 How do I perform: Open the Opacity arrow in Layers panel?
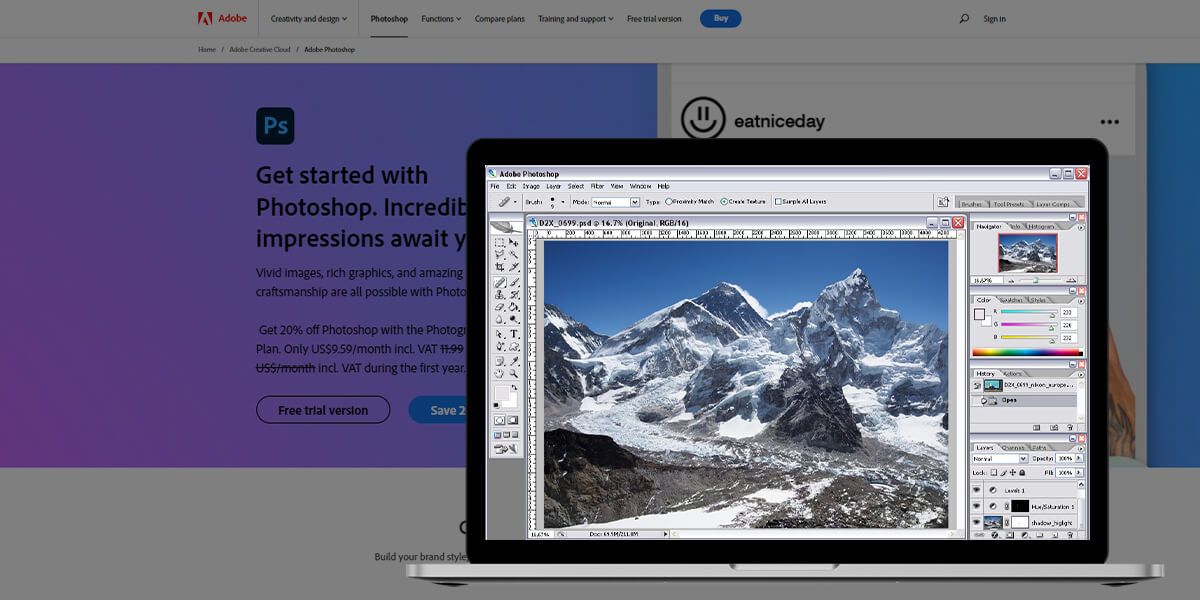(1079, 458)
